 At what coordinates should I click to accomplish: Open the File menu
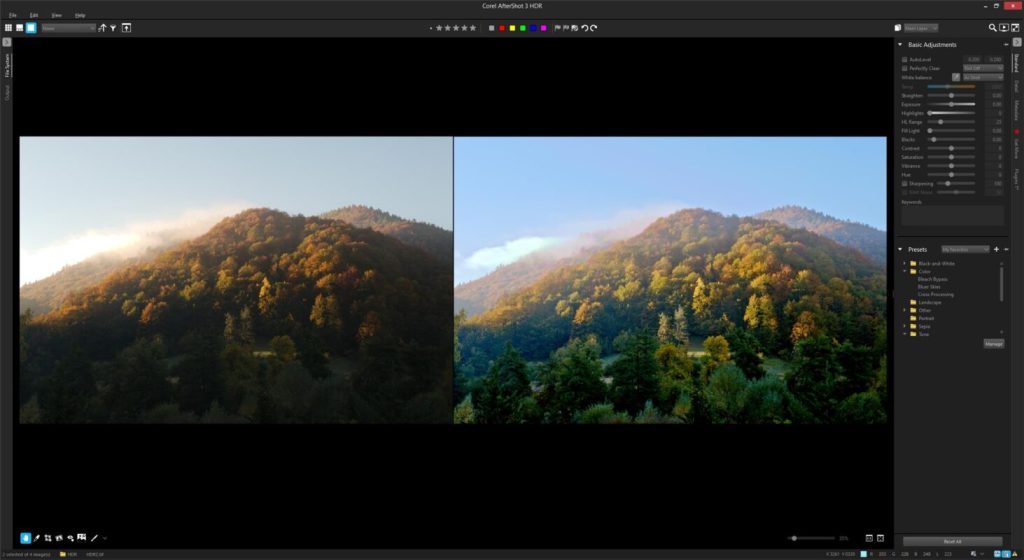coord(12,15)
